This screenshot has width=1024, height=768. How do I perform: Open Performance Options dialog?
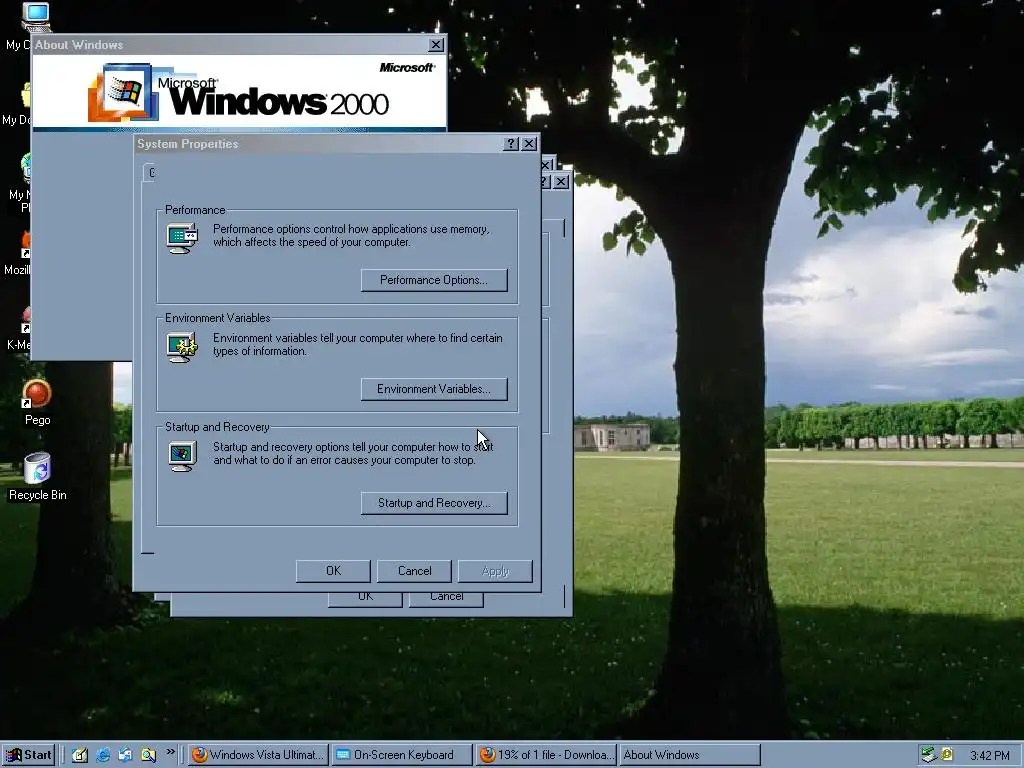pyautogui.click(x=434, y=280)
